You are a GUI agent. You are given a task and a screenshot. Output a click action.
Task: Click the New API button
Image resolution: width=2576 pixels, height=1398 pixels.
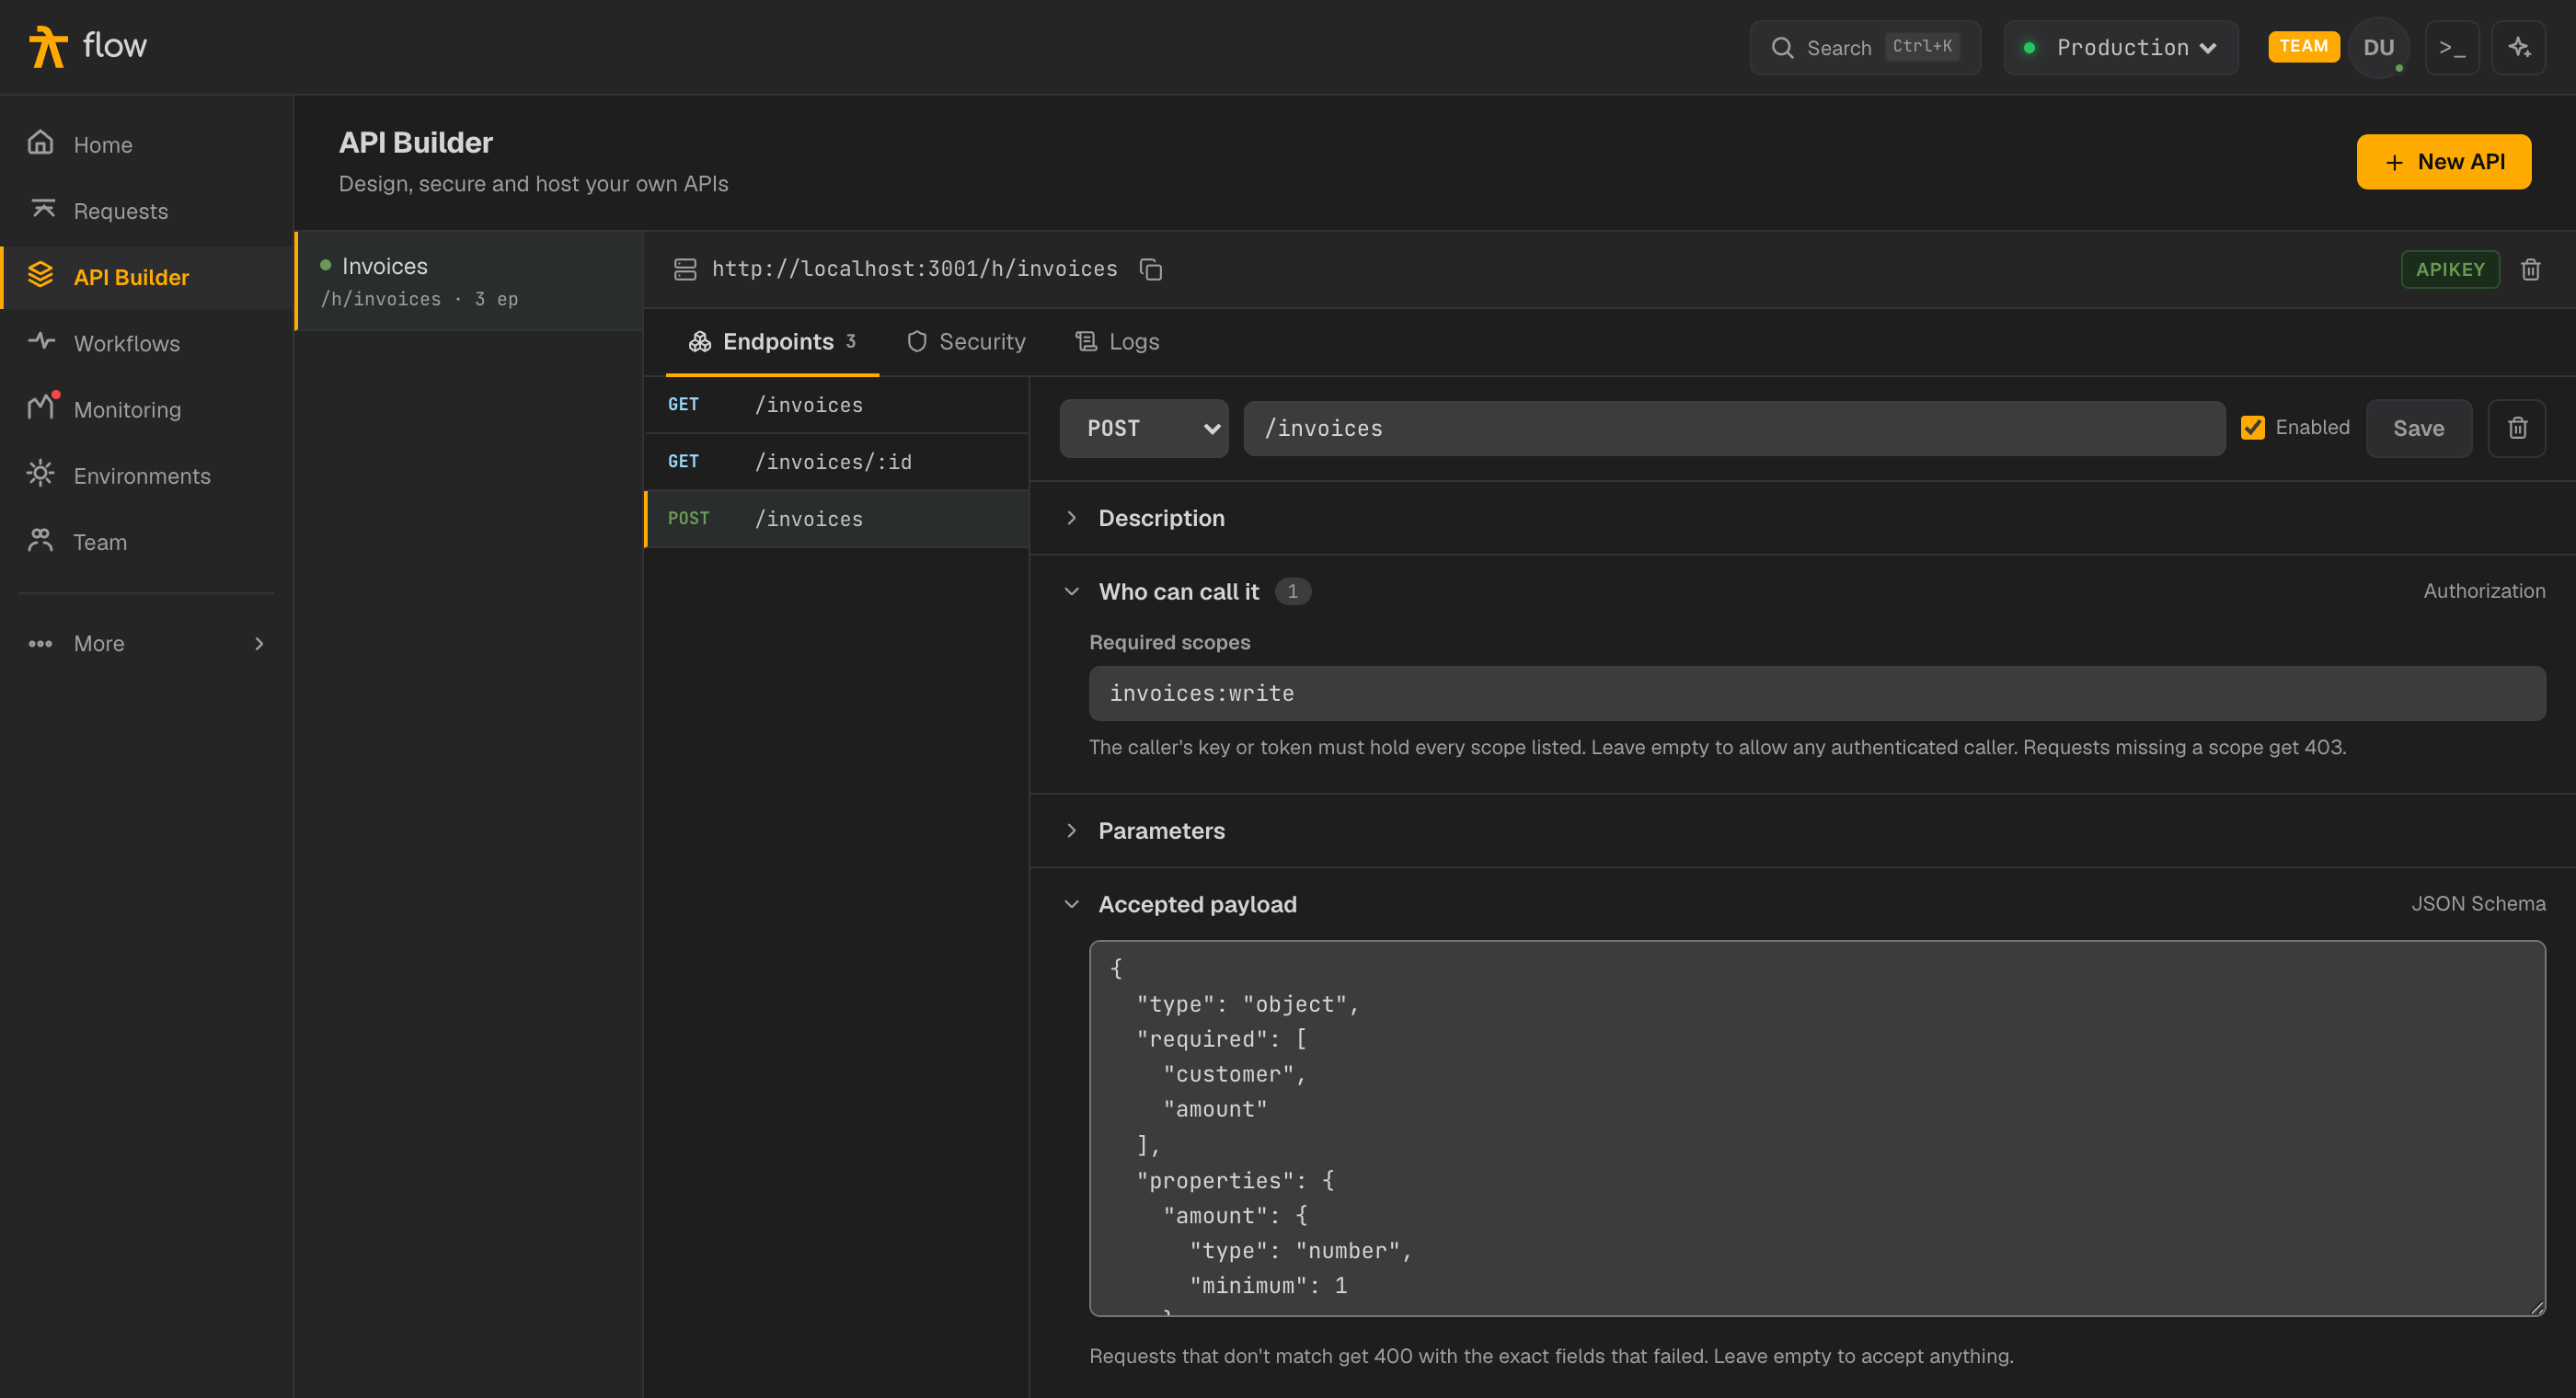coord(2443,161)
